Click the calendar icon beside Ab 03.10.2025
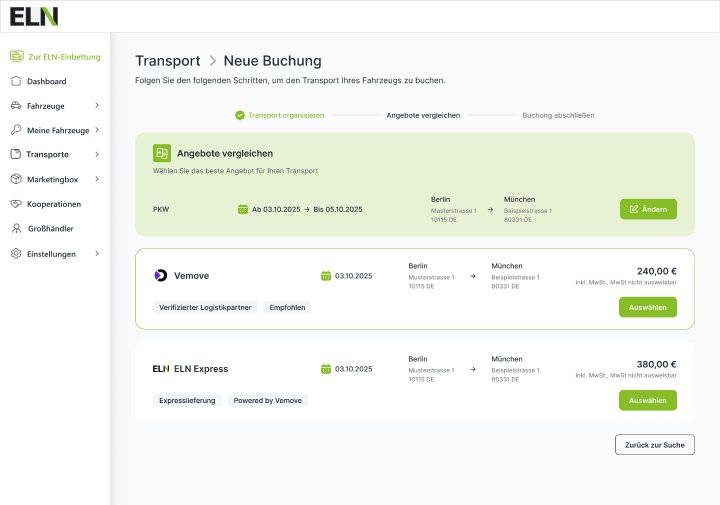720x505 pixels. pyautogui.click(x=243, y=209)
